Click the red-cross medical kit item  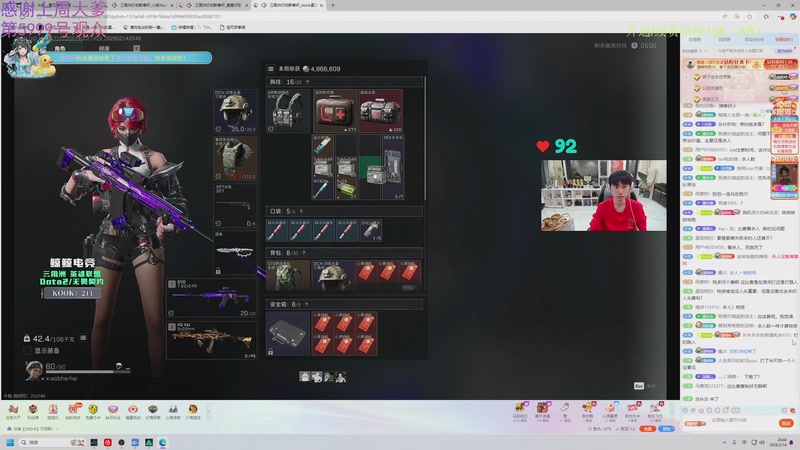tap(335, 111)
